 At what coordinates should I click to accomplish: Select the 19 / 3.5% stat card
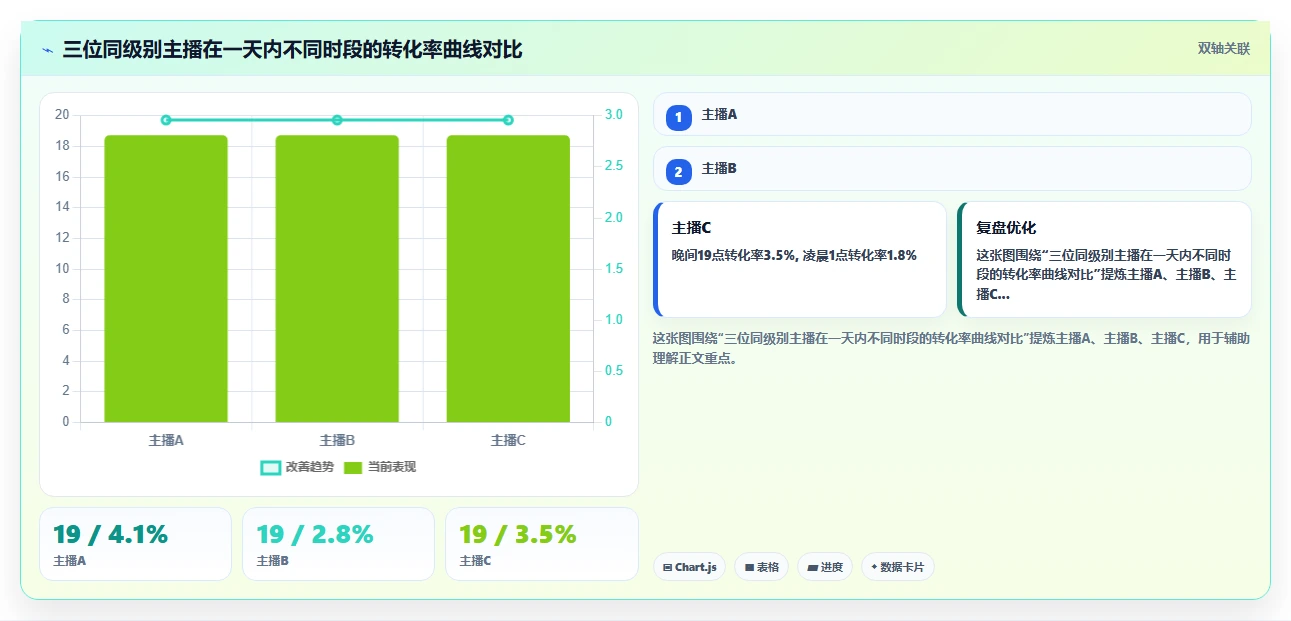[541, 544]
